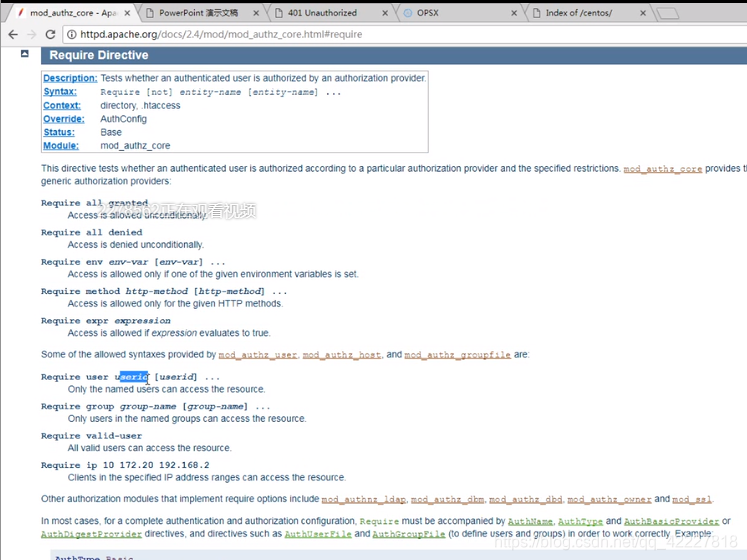
Task: Open the mod_authz_owner link
Action: point(609,499)
